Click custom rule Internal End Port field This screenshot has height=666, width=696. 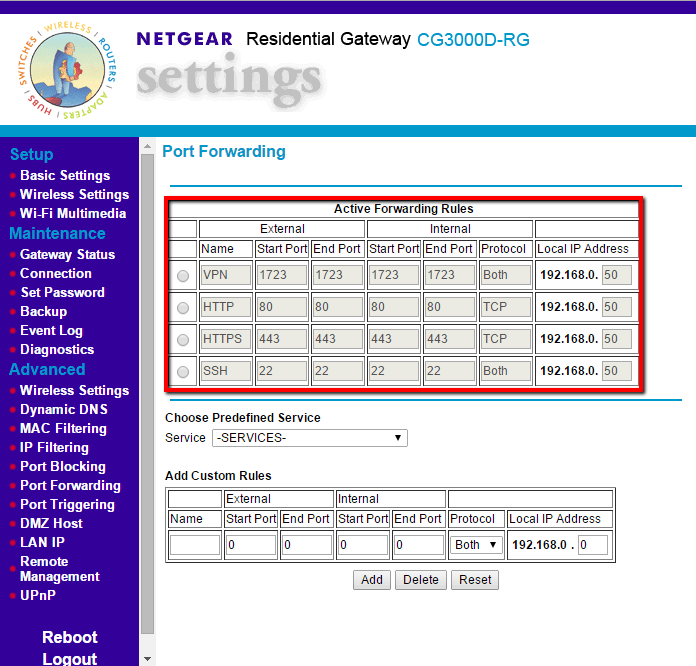click(x=419, y=545)
